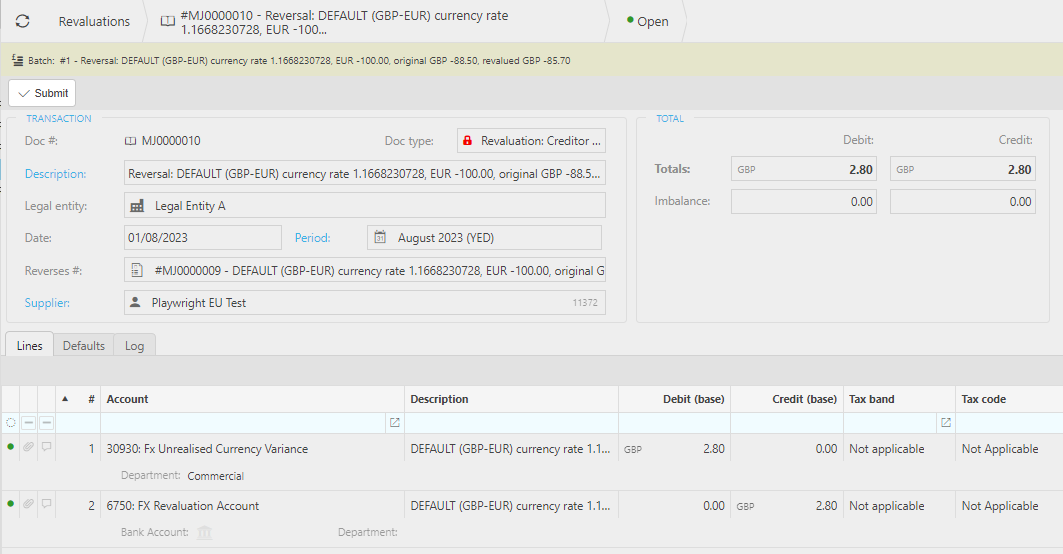Image resolution: width=1063 pixels, height=554 pixels.
Task: Click the Credit (base) column filter box
Action: pyautogui.click(x=787, y=422)
